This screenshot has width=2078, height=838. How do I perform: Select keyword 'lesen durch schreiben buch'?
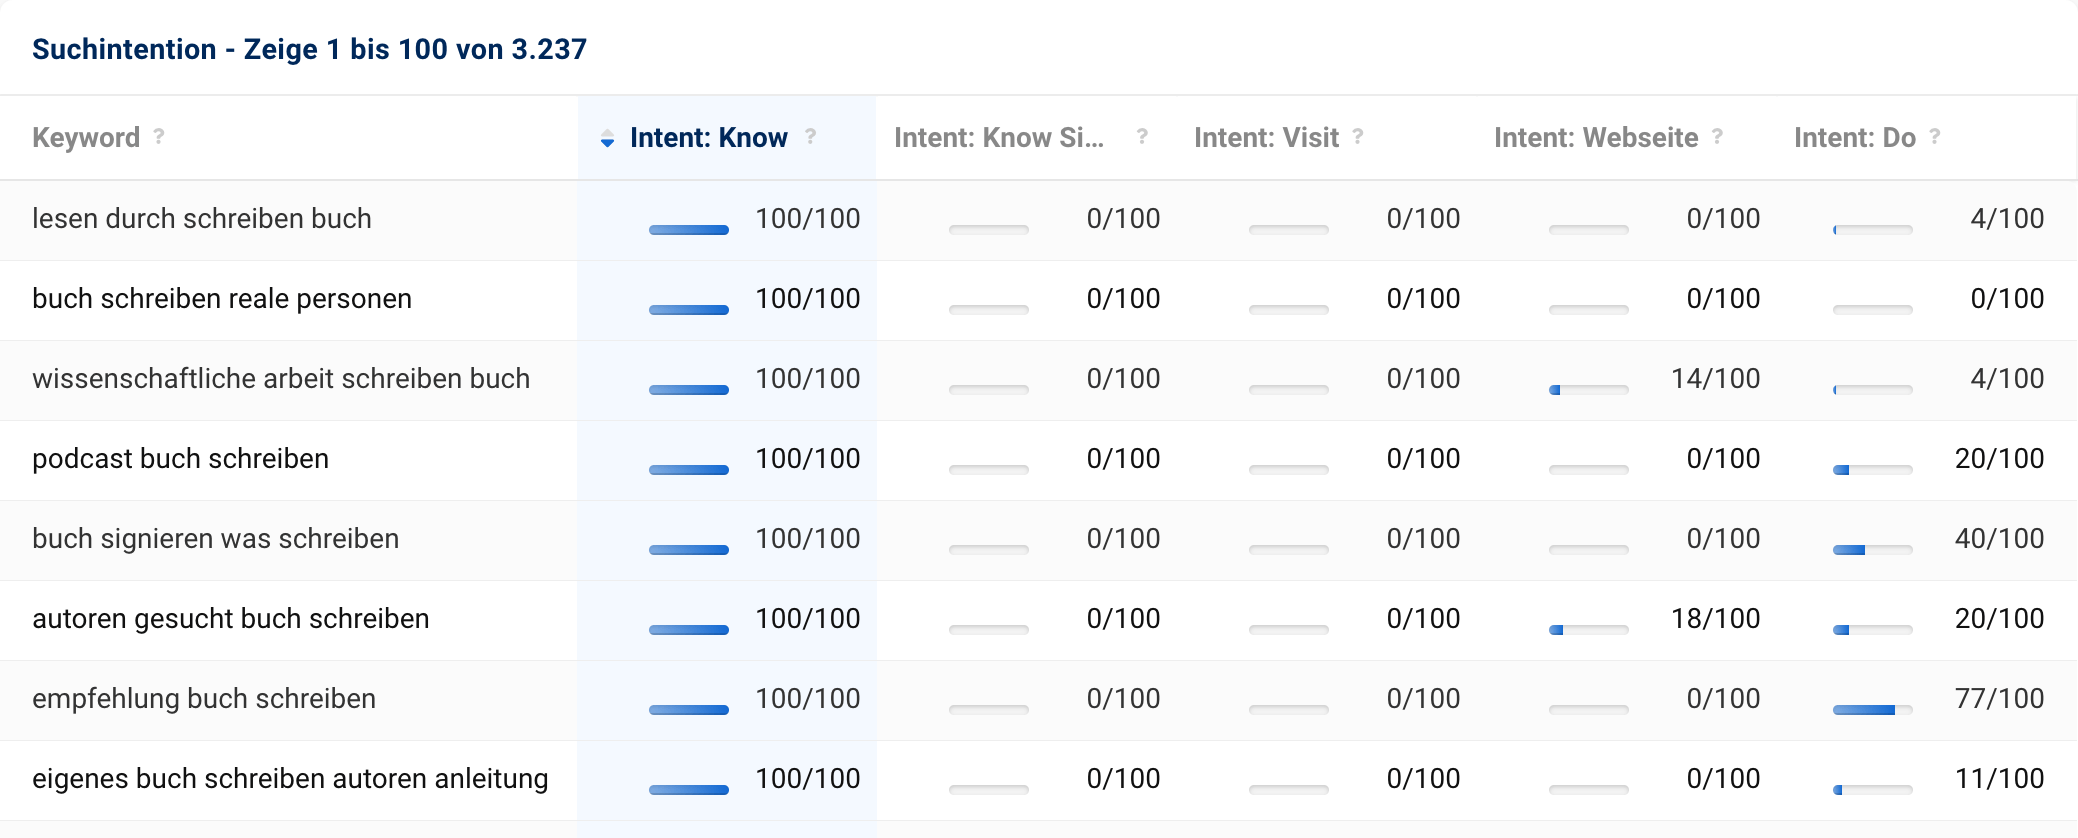(x=202, y=219)
